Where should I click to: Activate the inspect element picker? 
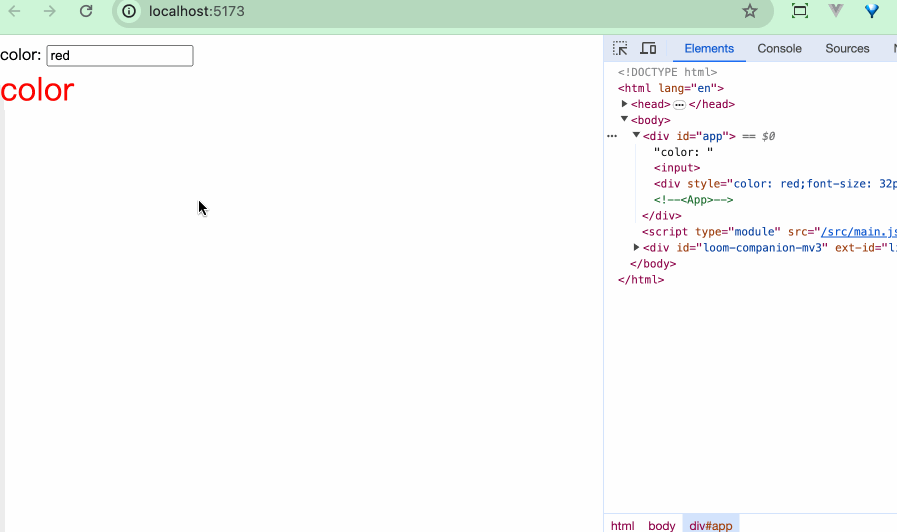[620, 48]
